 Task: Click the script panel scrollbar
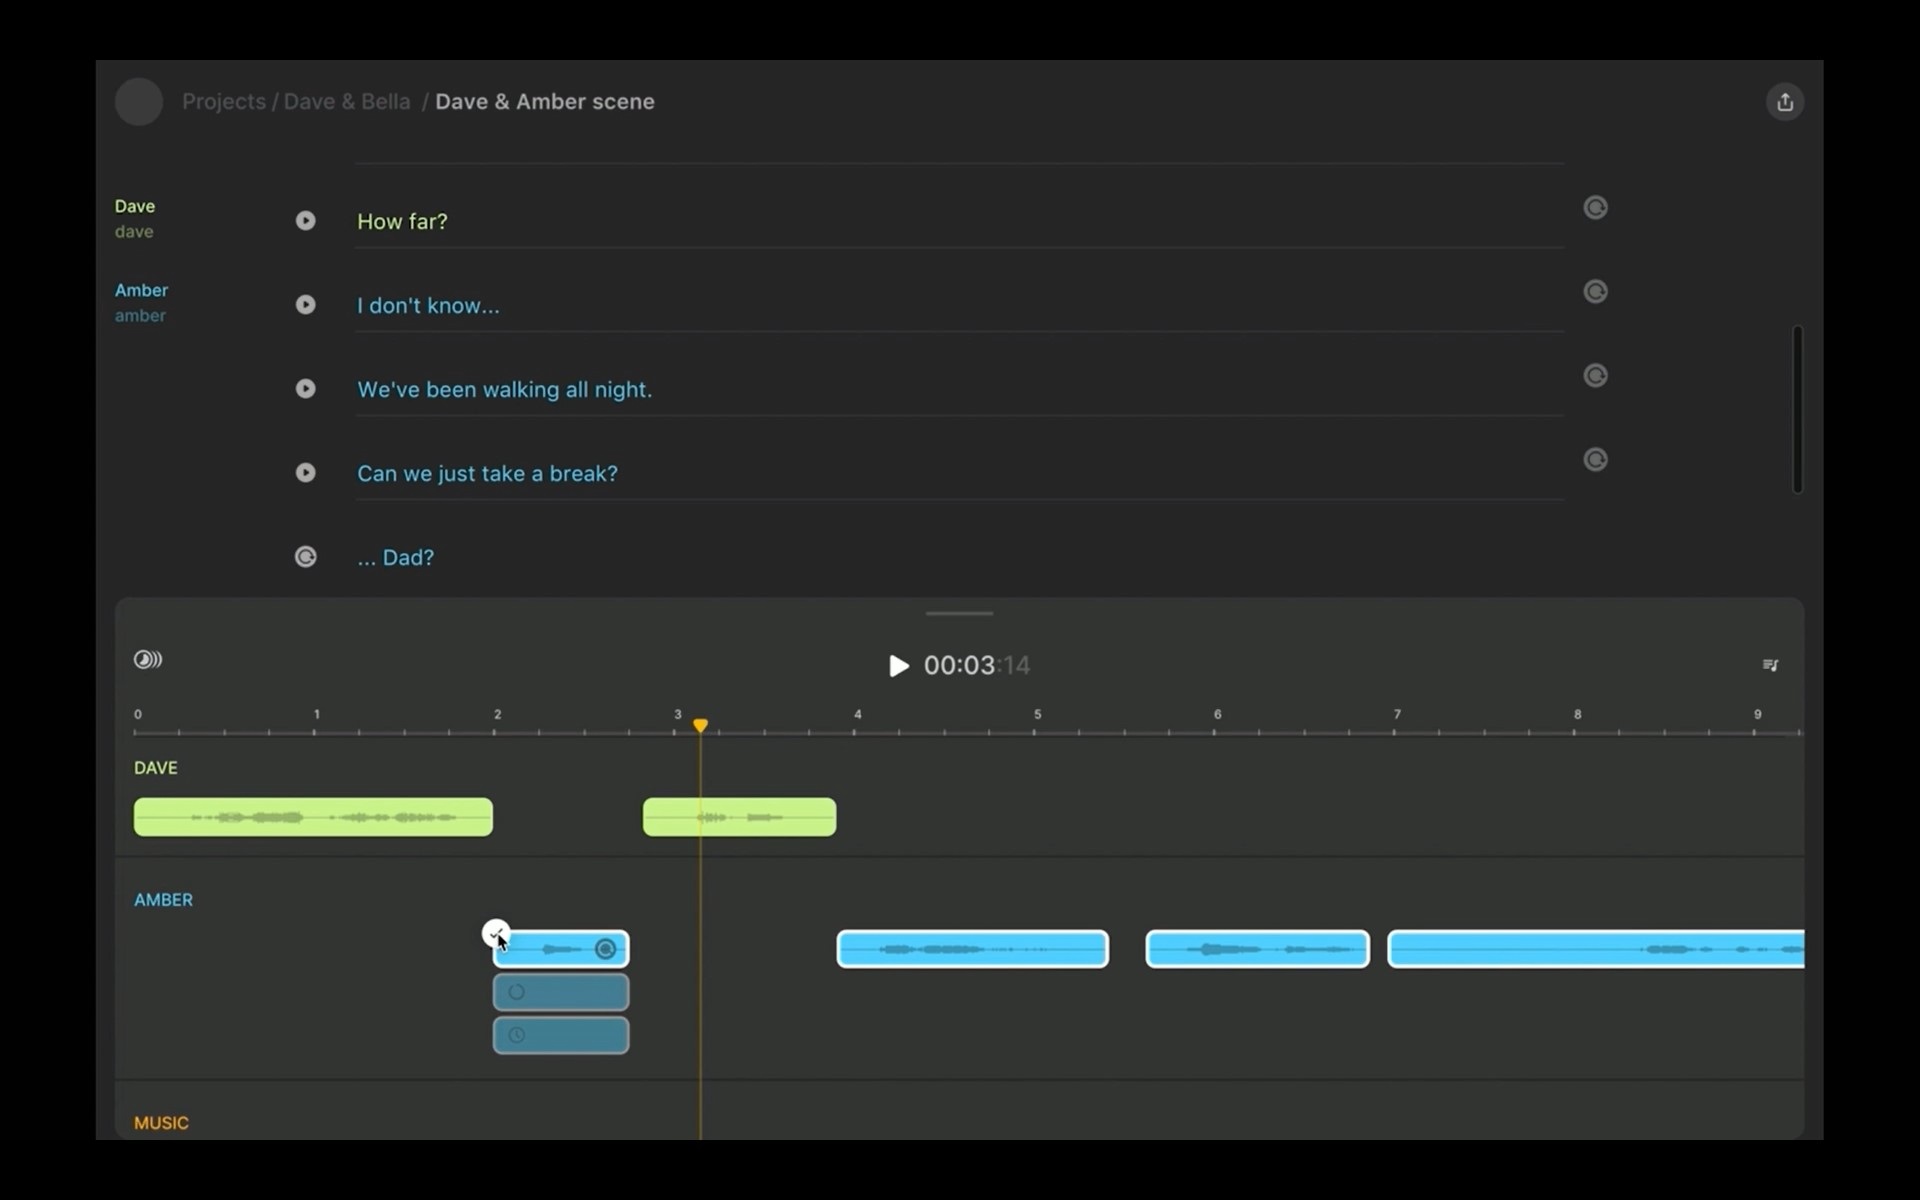click(x=1797, y=409)
